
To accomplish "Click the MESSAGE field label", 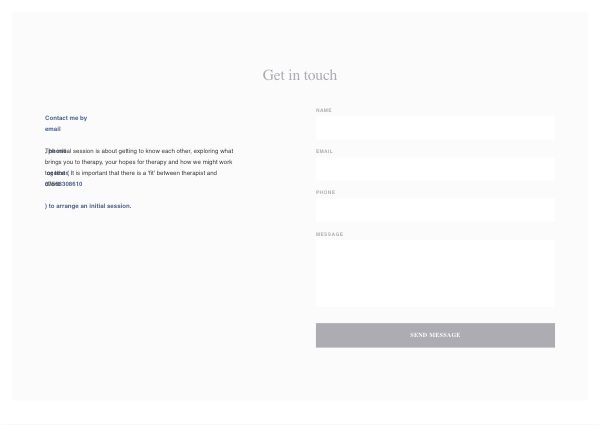I will (x=330, y=234).
